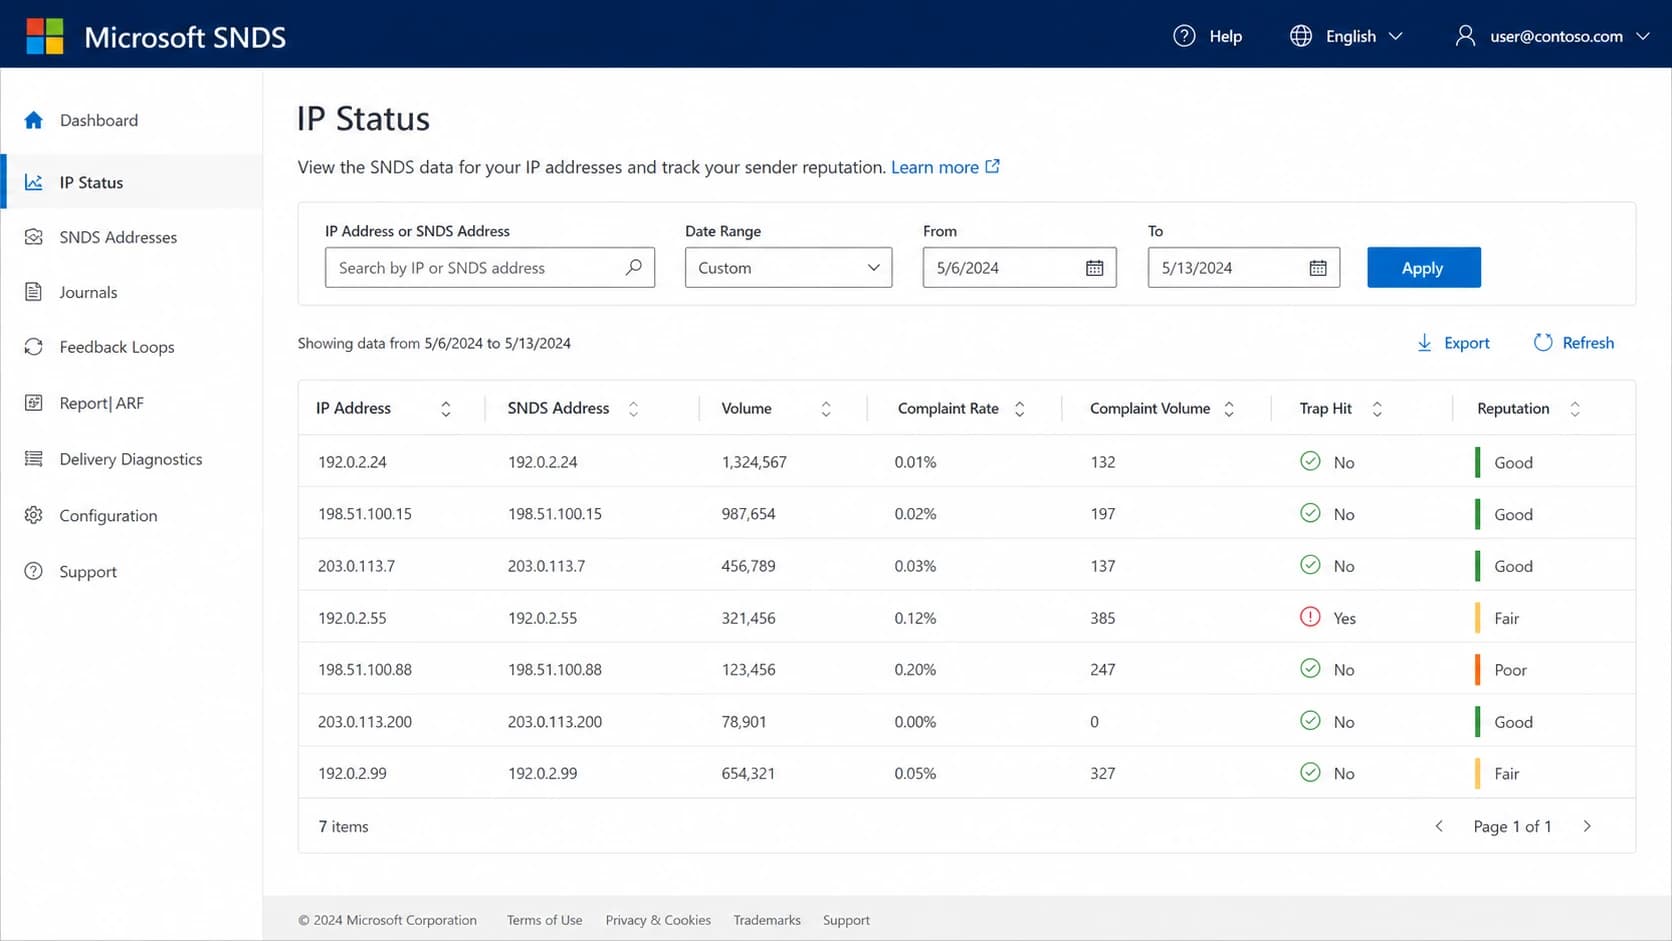Click the Report ARF sidebar icon
Screen dimensions: 1672x941
(x=34, y=403)
